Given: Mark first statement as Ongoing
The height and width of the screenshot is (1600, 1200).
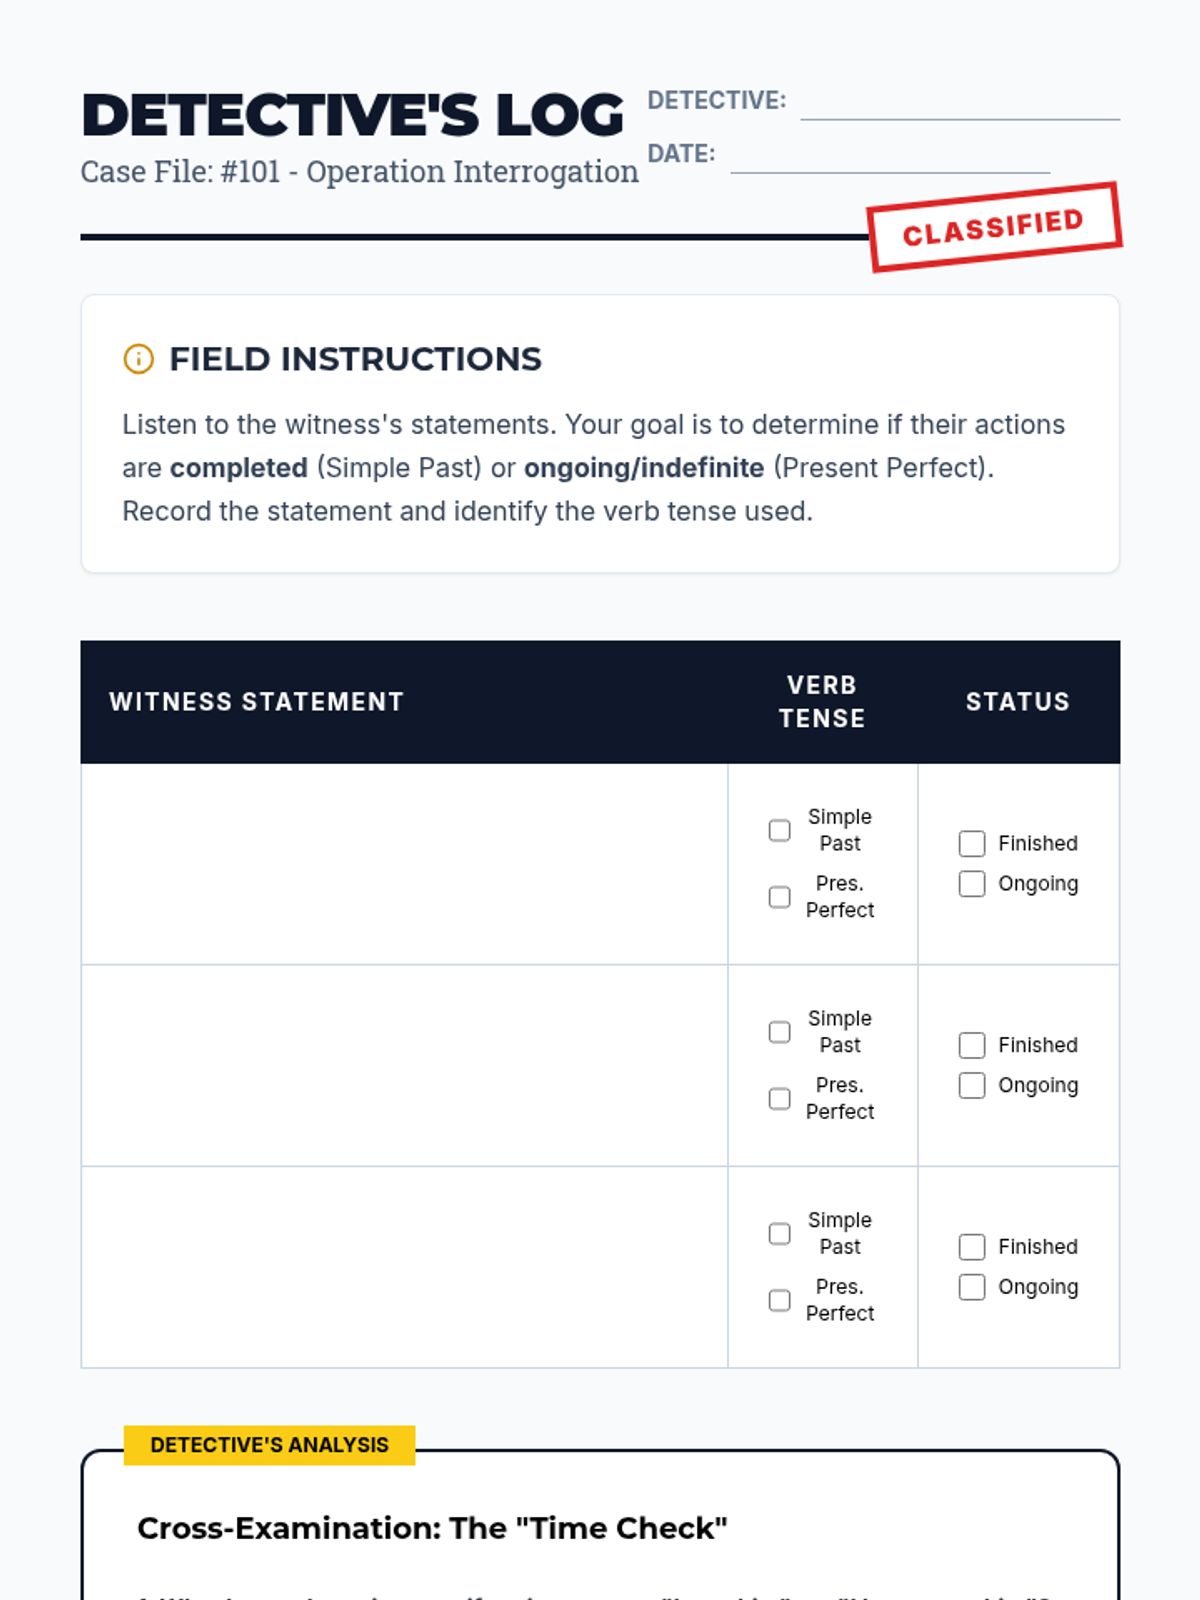Looking at the screenshot, I should [972, 884].
